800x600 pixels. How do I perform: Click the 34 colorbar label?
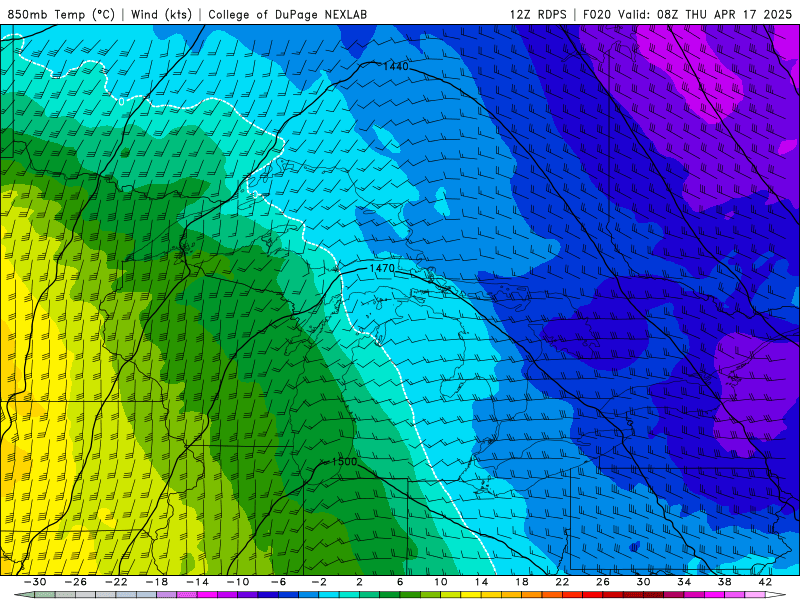pyautogui.click(x=684, y=582)
